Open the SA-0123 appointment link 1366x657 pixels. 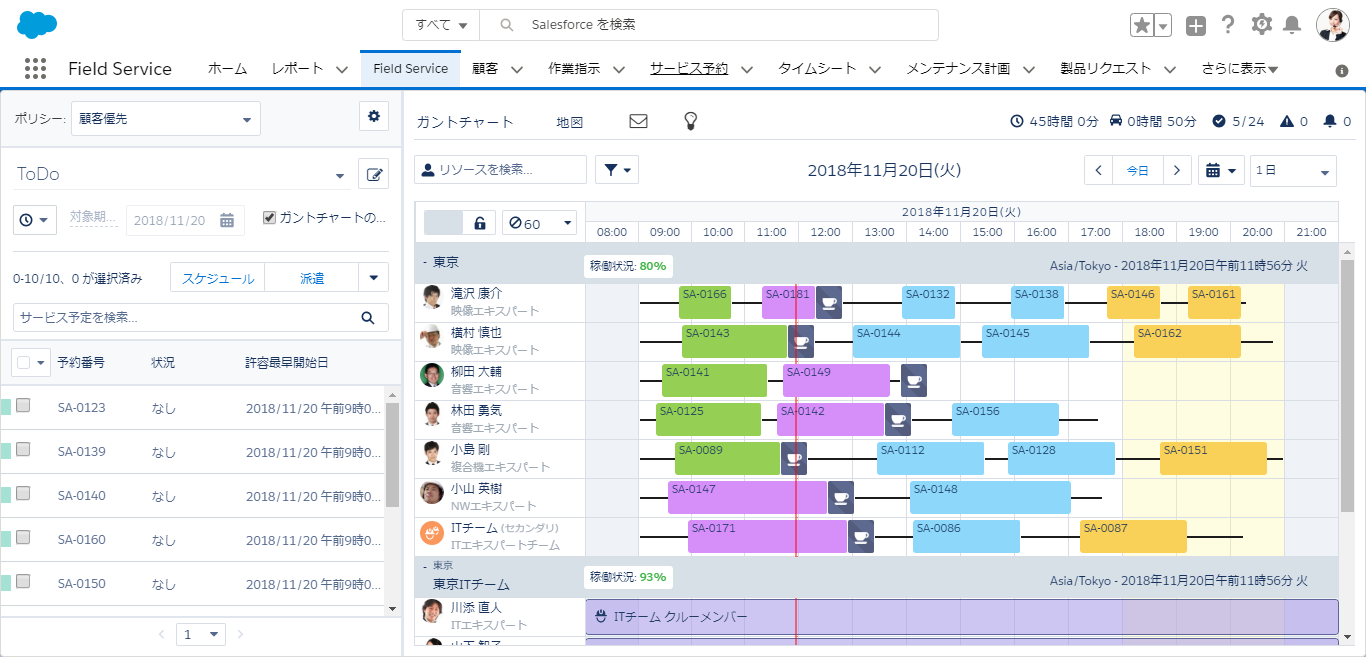82,408
